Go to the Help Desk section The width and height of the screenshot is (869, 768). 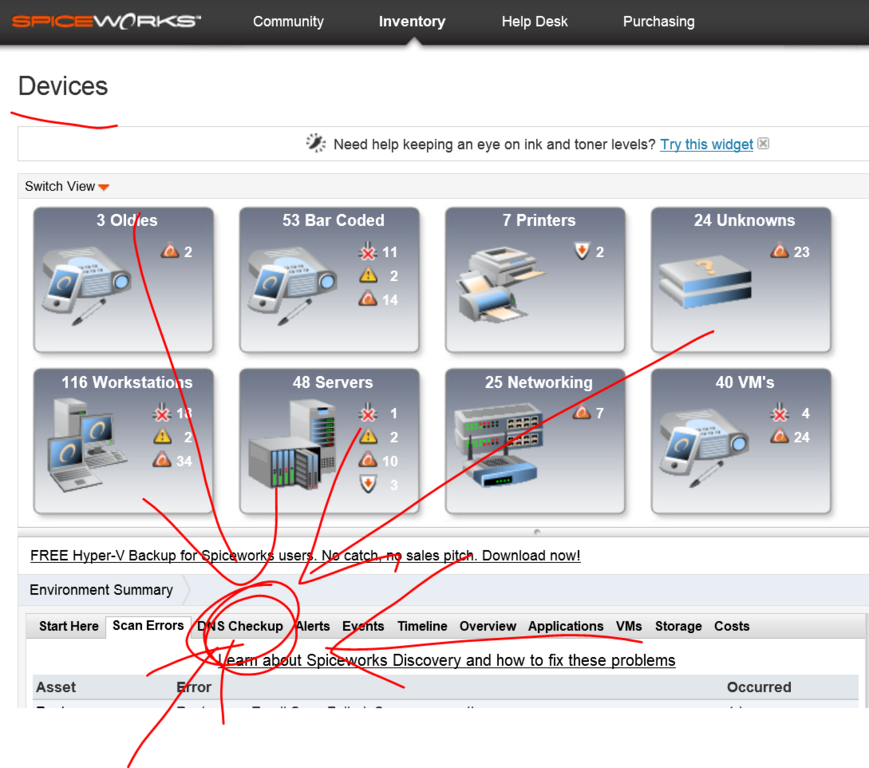pos(535,21)
